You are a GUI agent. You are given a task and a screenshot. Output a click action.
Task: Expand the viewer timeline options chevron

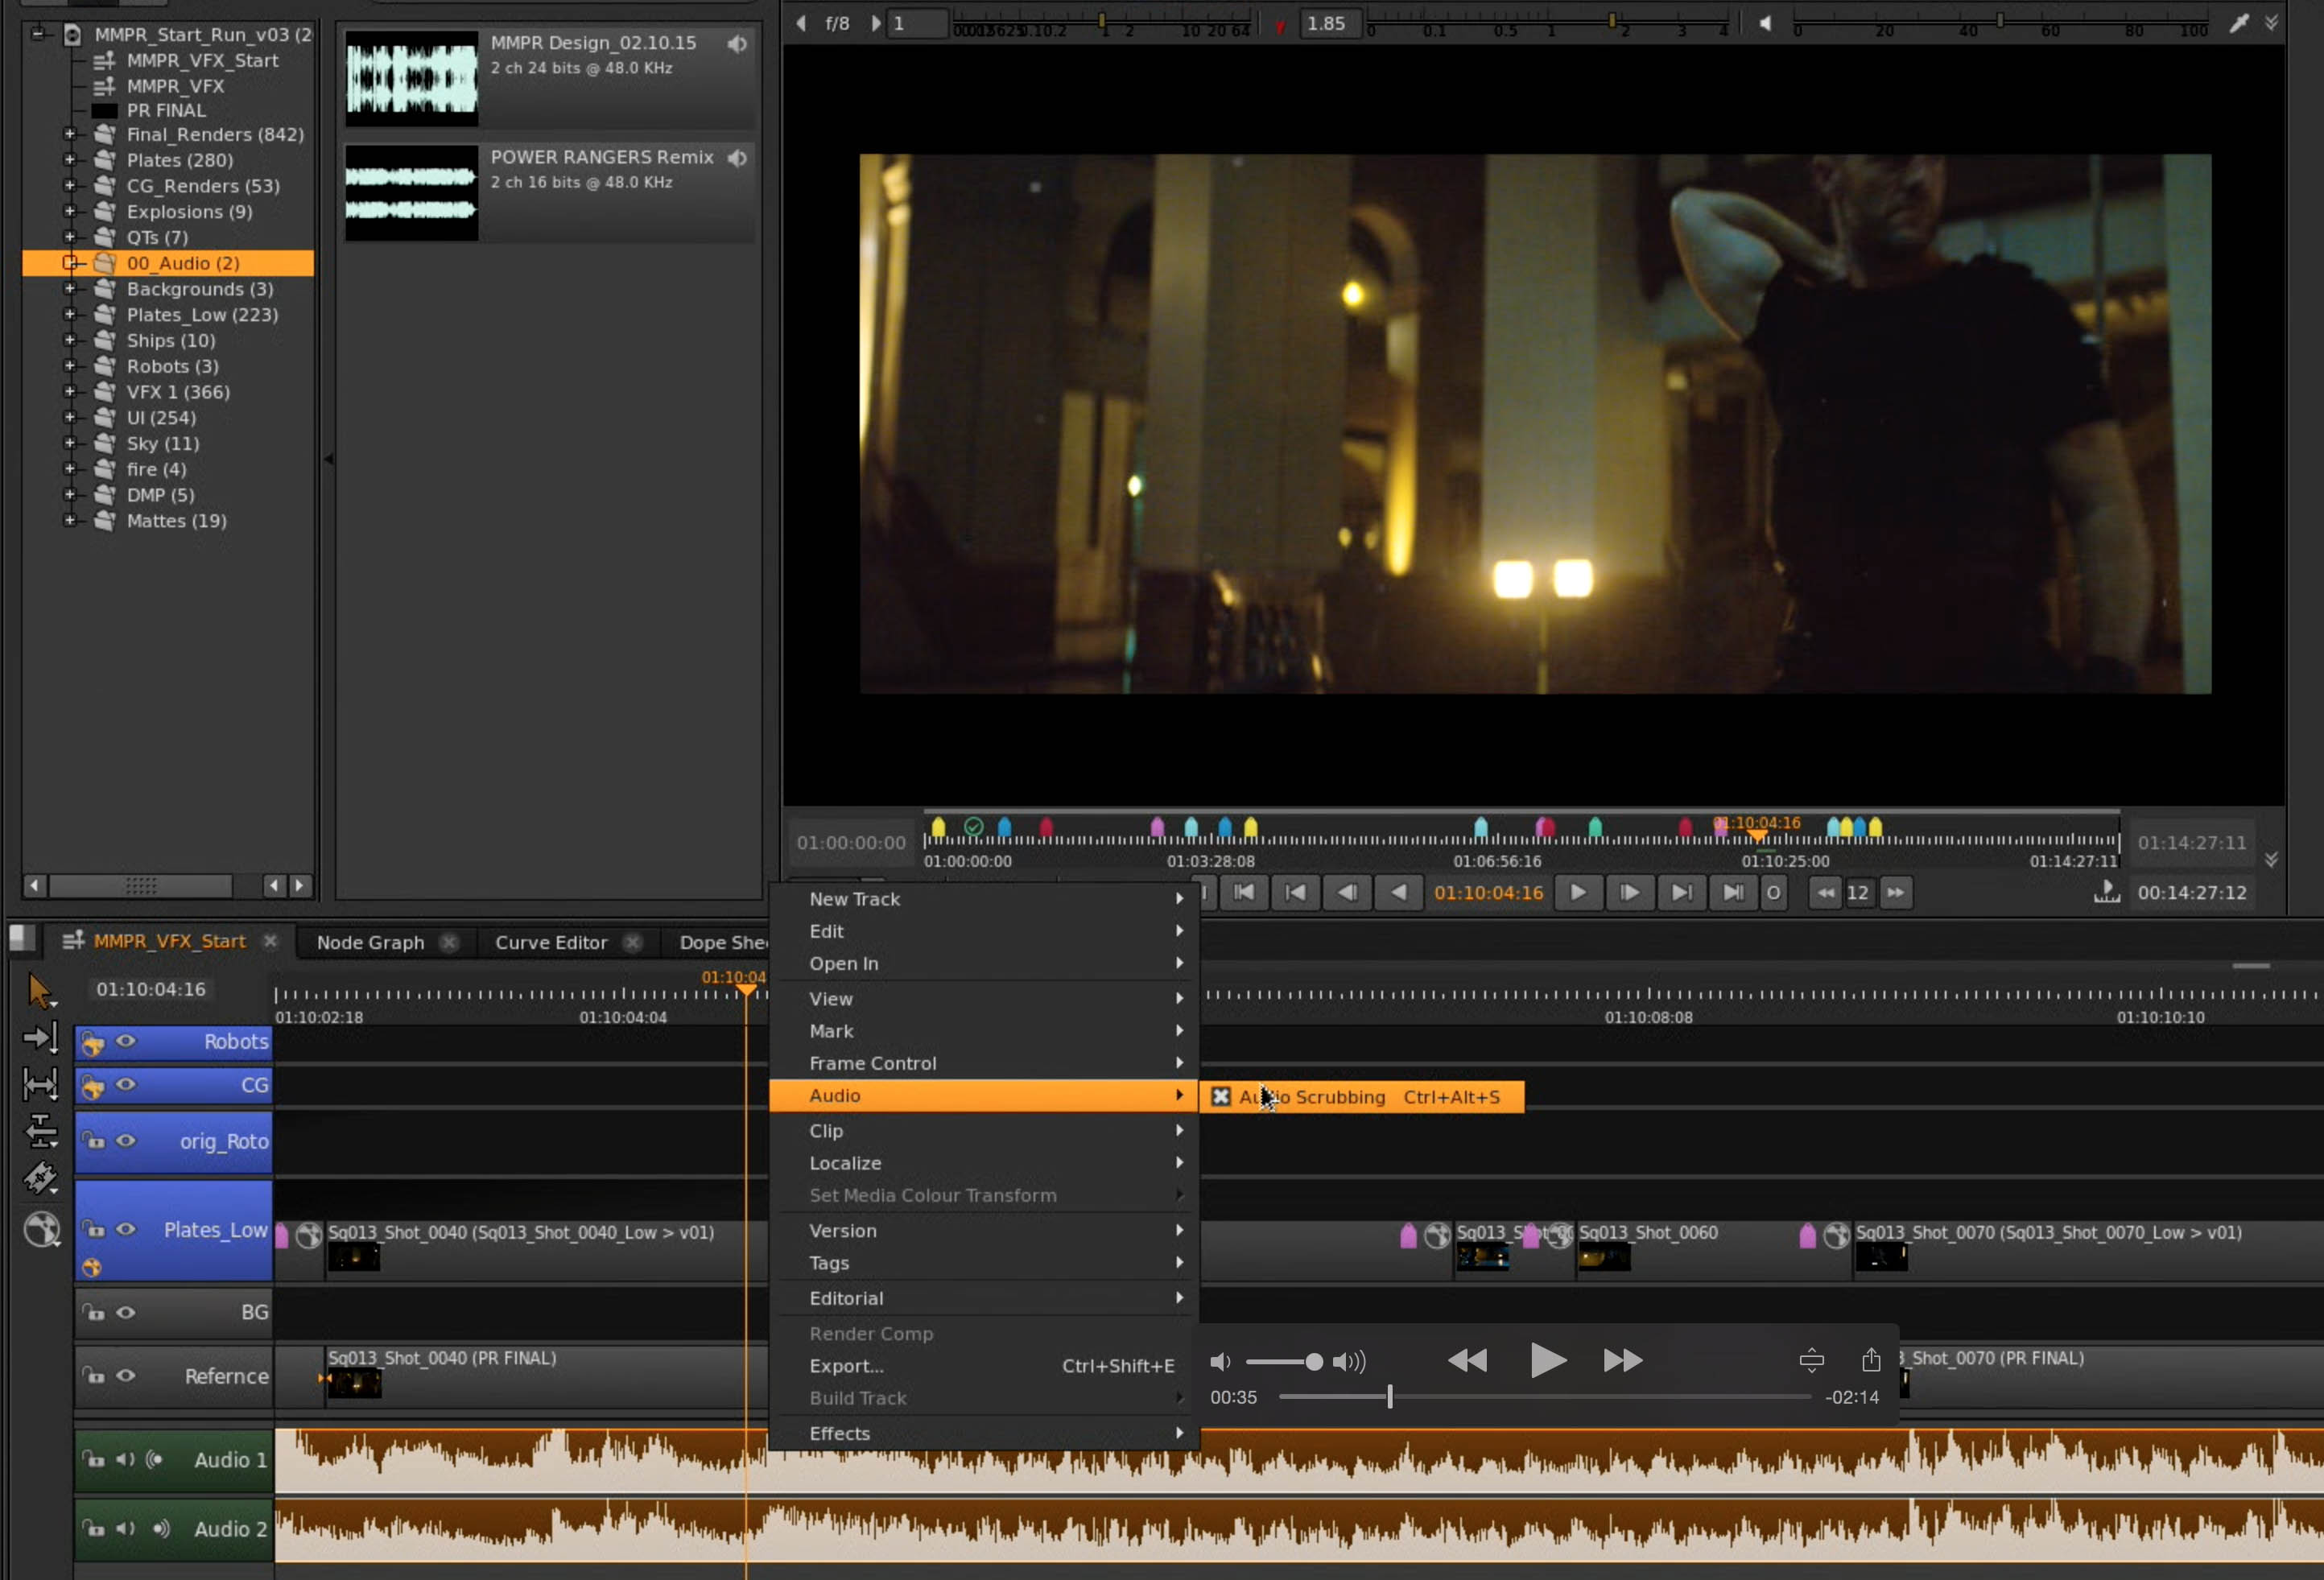coord(2271,860)
